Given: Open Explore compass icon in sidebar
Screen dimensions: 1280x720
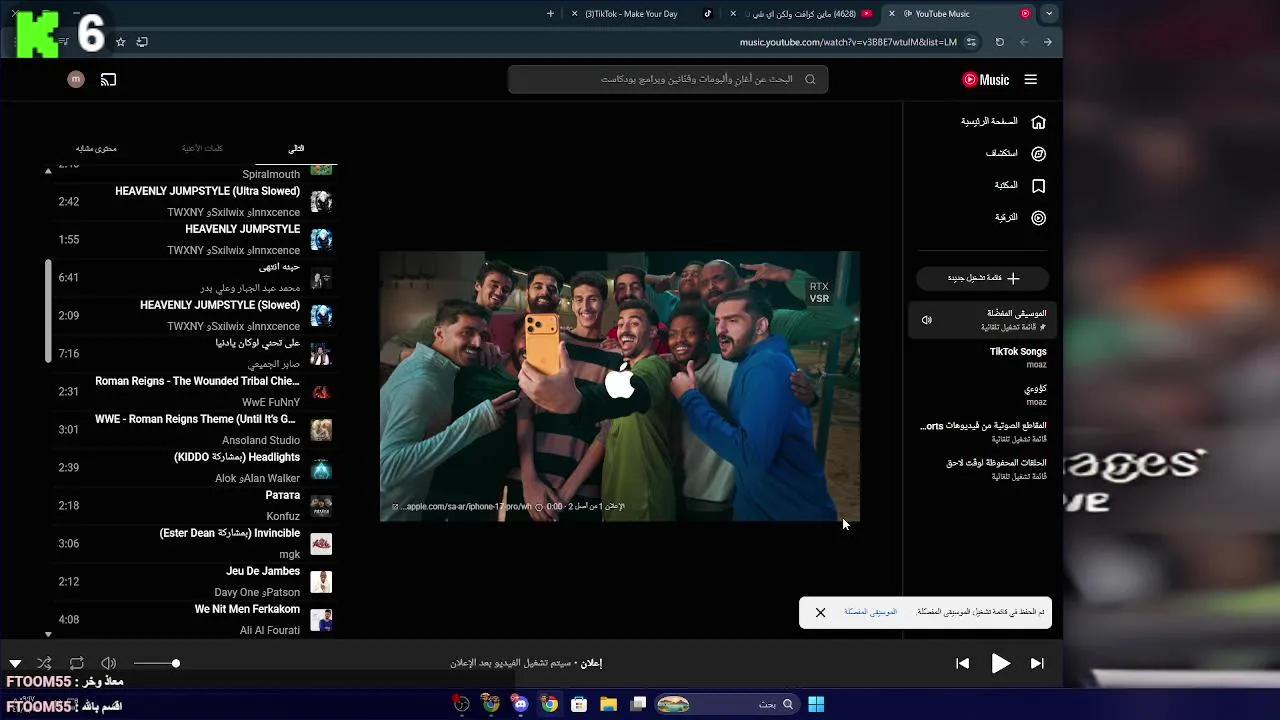Looking at the screenshot, I should [x=1038, y=154].
